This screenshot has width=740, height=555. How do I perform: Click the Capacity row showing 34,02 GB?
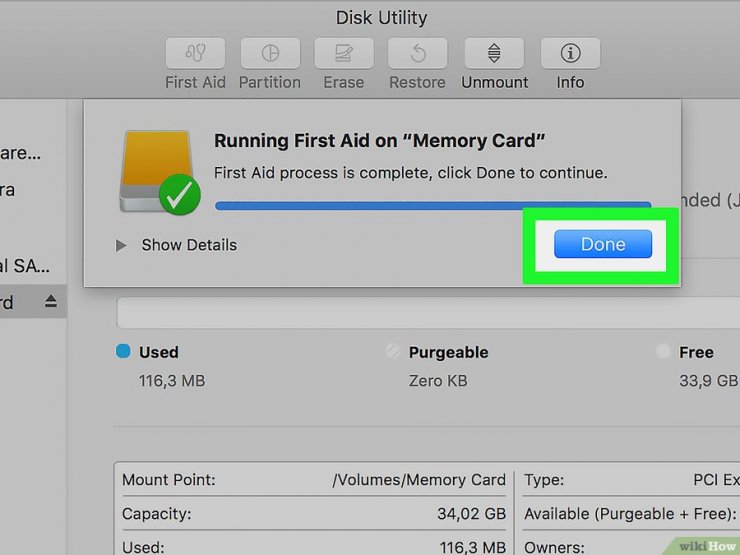314,513
